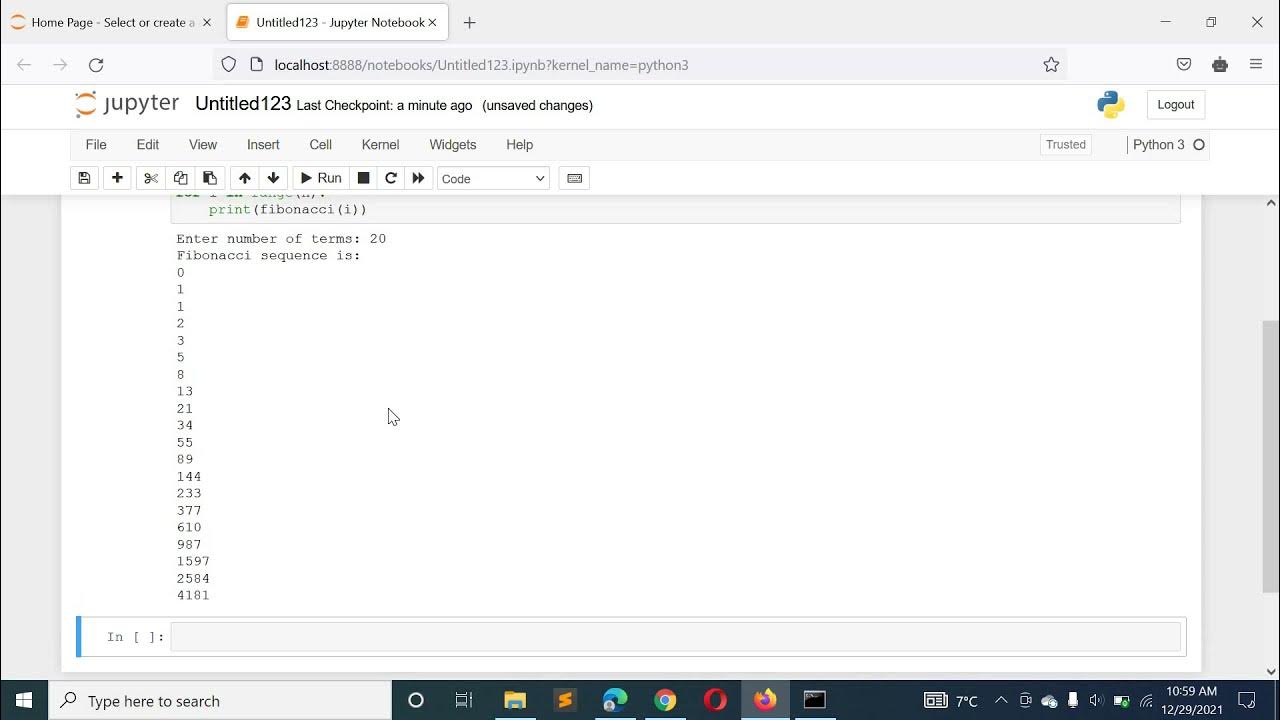This screenshot has width=1280, height=720.
Task: Open the Insert menu
Action: (263, 145)
